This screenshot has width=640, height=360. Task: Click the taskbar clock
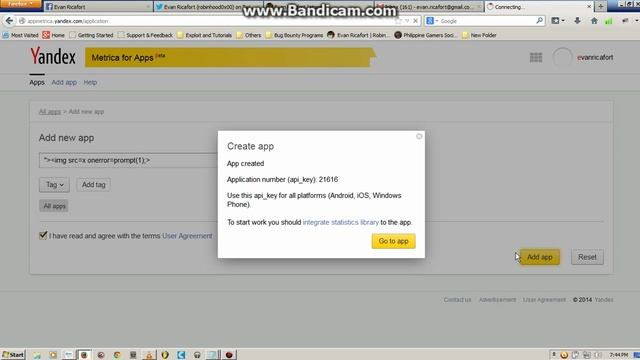pos(618,355)
